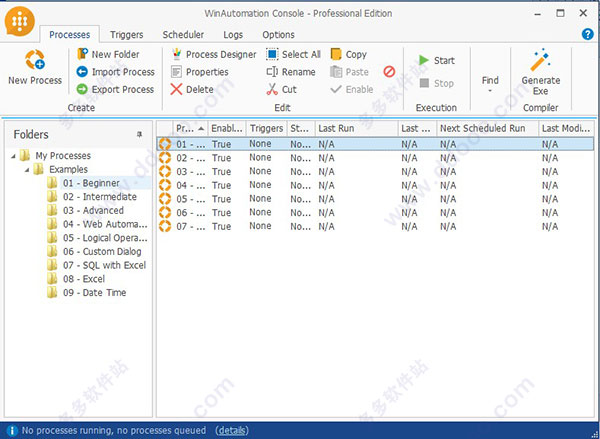
Task: Open the details link in status bar
Action: [x=232, y=431]
